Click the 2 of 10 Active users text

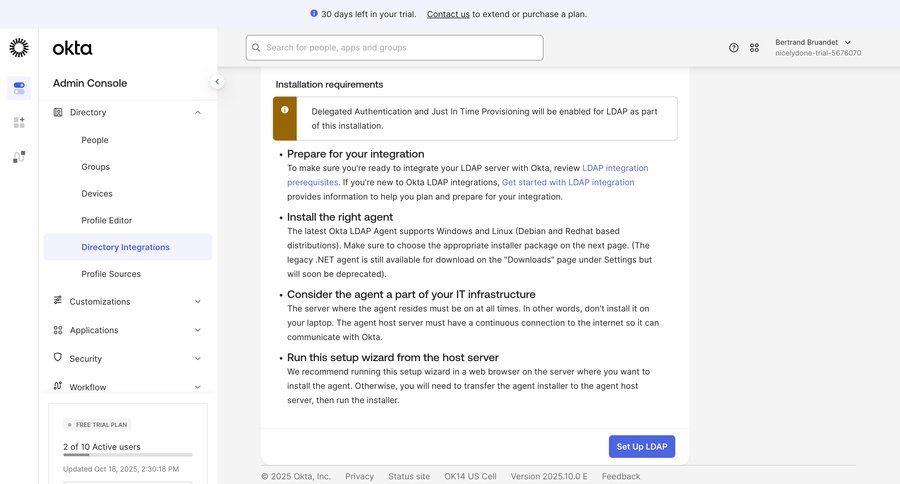click(102, 447)
